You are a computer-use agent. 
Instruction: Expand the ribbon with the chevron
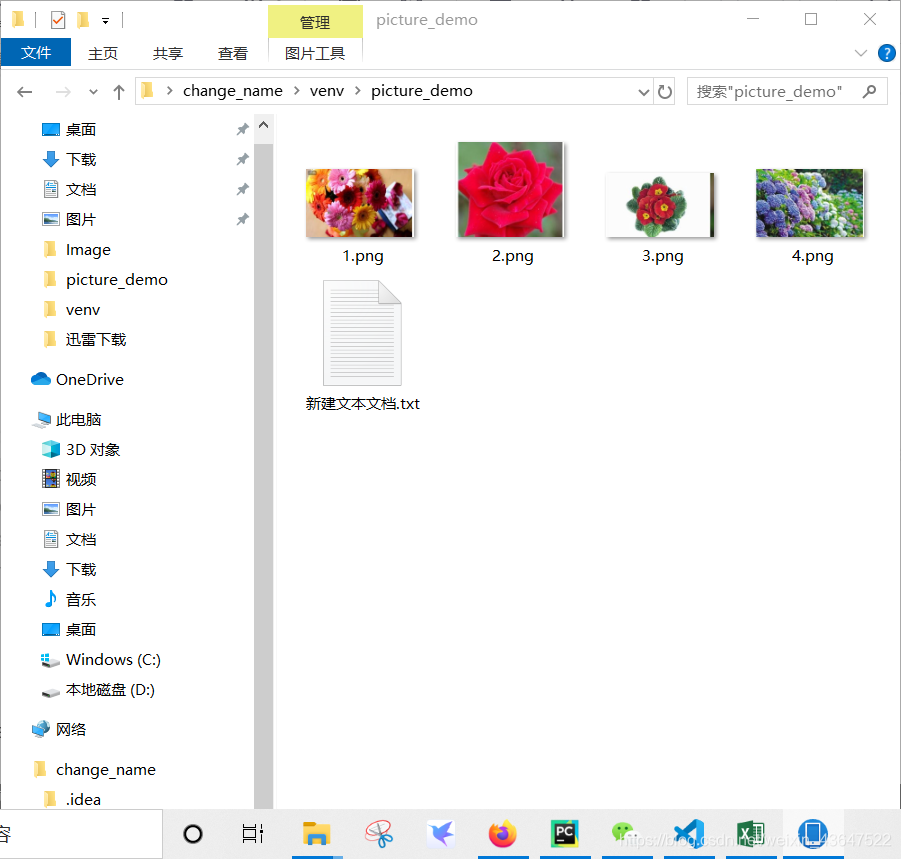(x=860, y=53)
